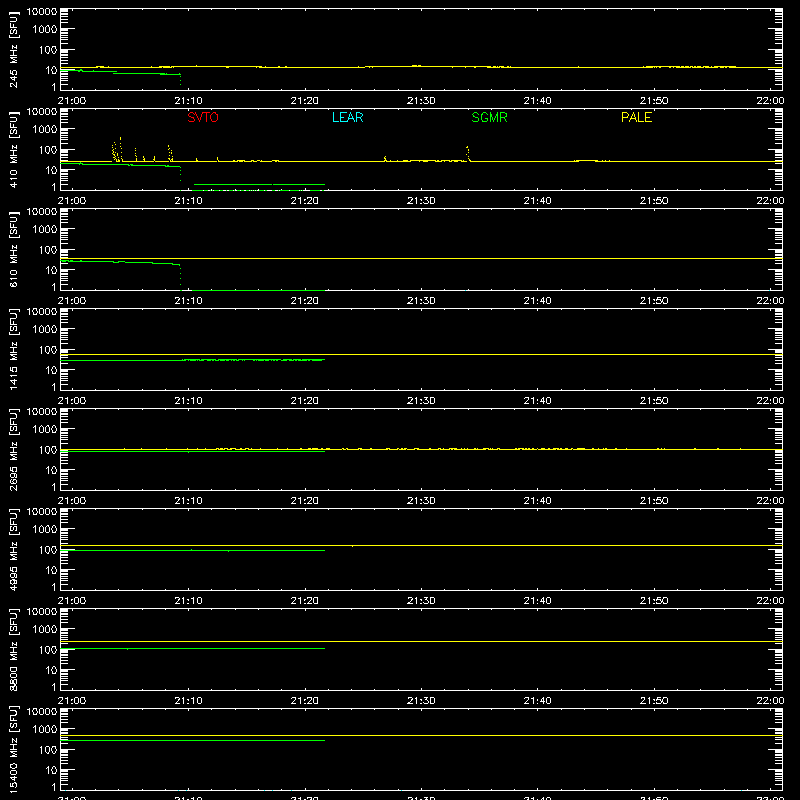Click the 100 y-axis label of 610 MHz plot

(x=48, y=249)
